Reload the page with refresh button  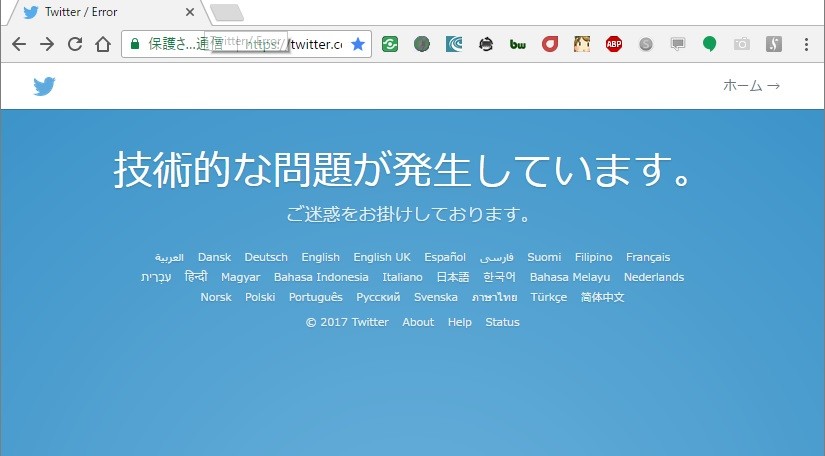click(74, 44)
